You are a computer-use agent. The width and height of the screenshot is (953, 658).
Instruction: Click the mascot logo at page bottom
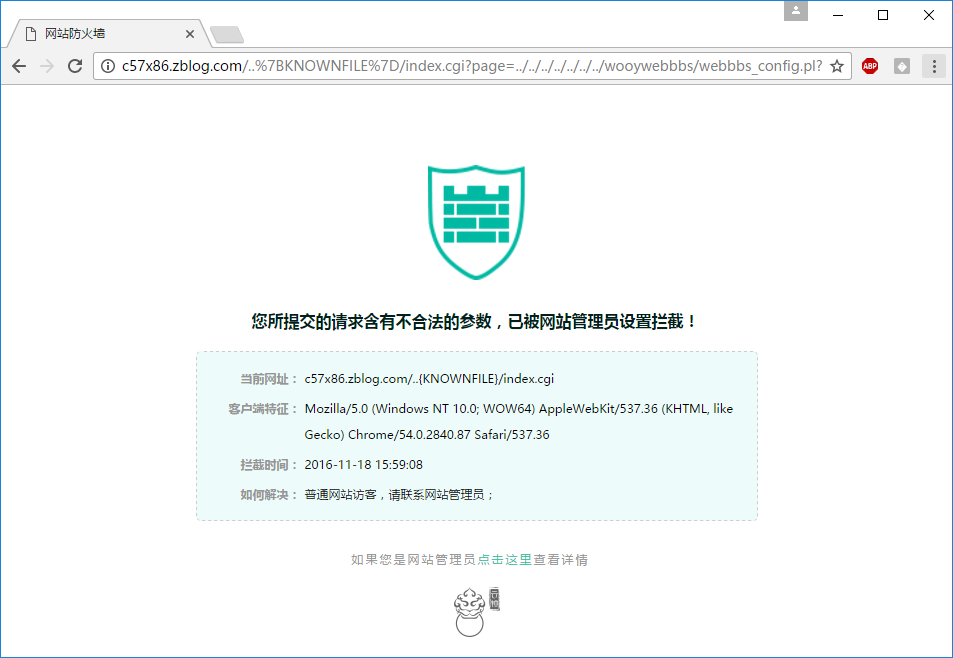476,612
